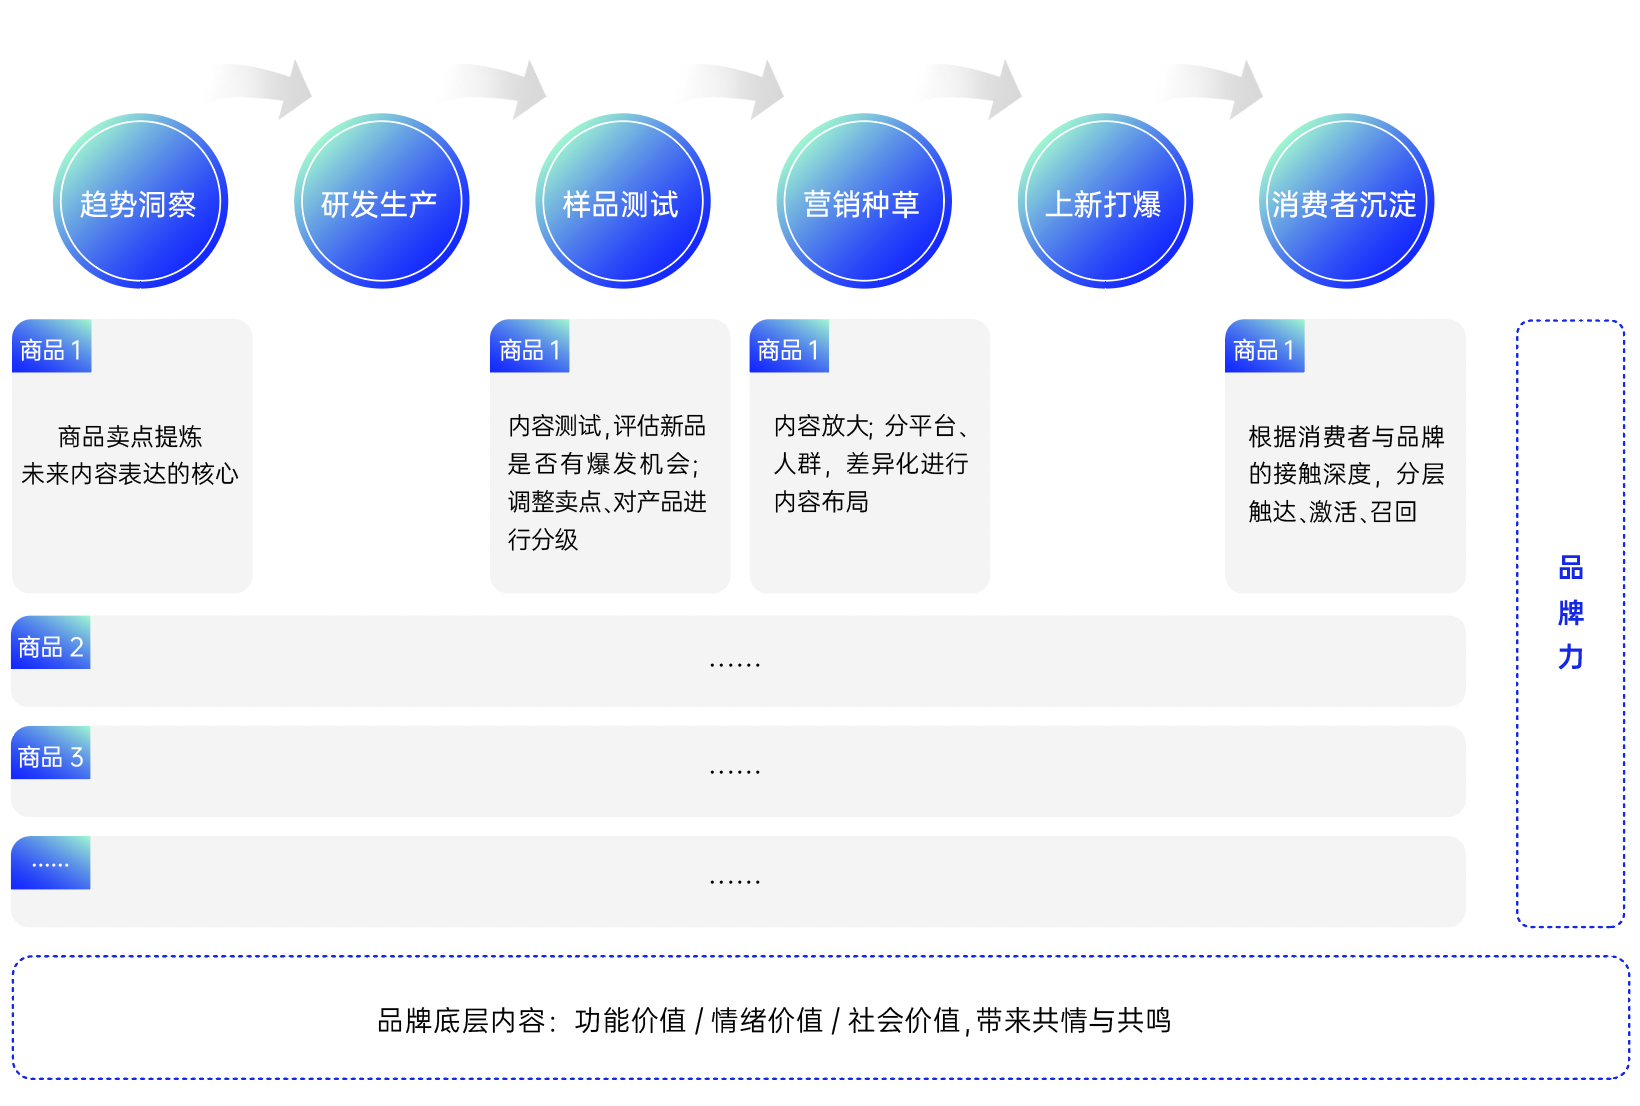This screenshot has height=1106, width=1640.
Task: Click the 商品 1 tag above 内容放大 card
Action: (x=789, y=350)
